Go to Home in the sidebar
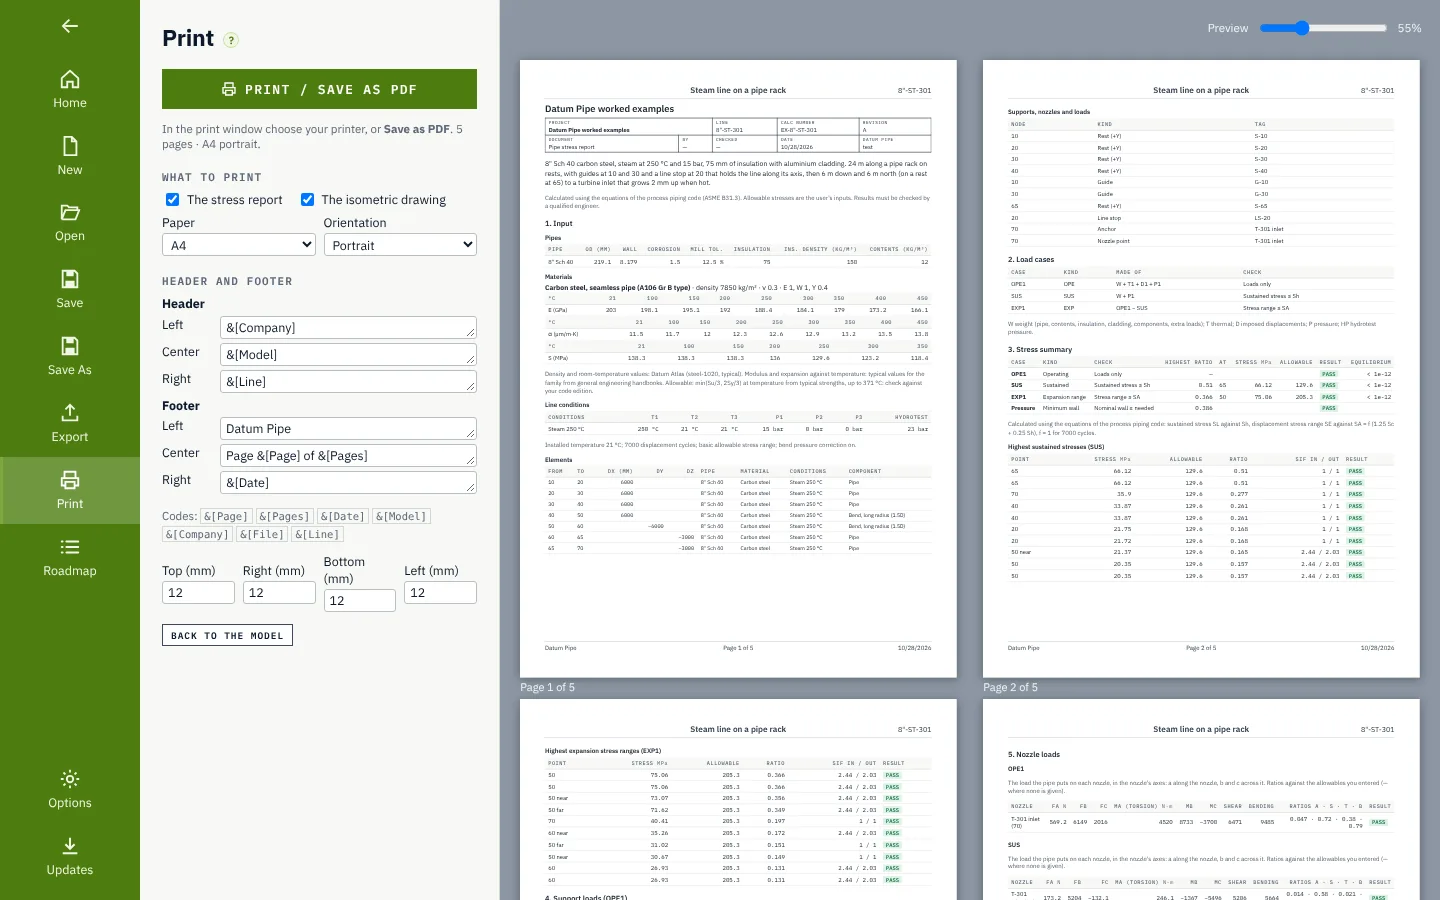Screen dimensions: 1440x900 pyautogui.click(x=70, y=90)
